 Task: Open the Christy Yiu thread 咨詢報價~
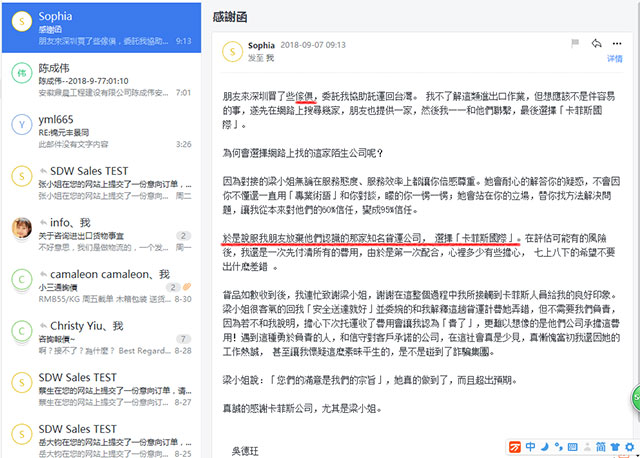pyautogui.click(x=101, y=338)
